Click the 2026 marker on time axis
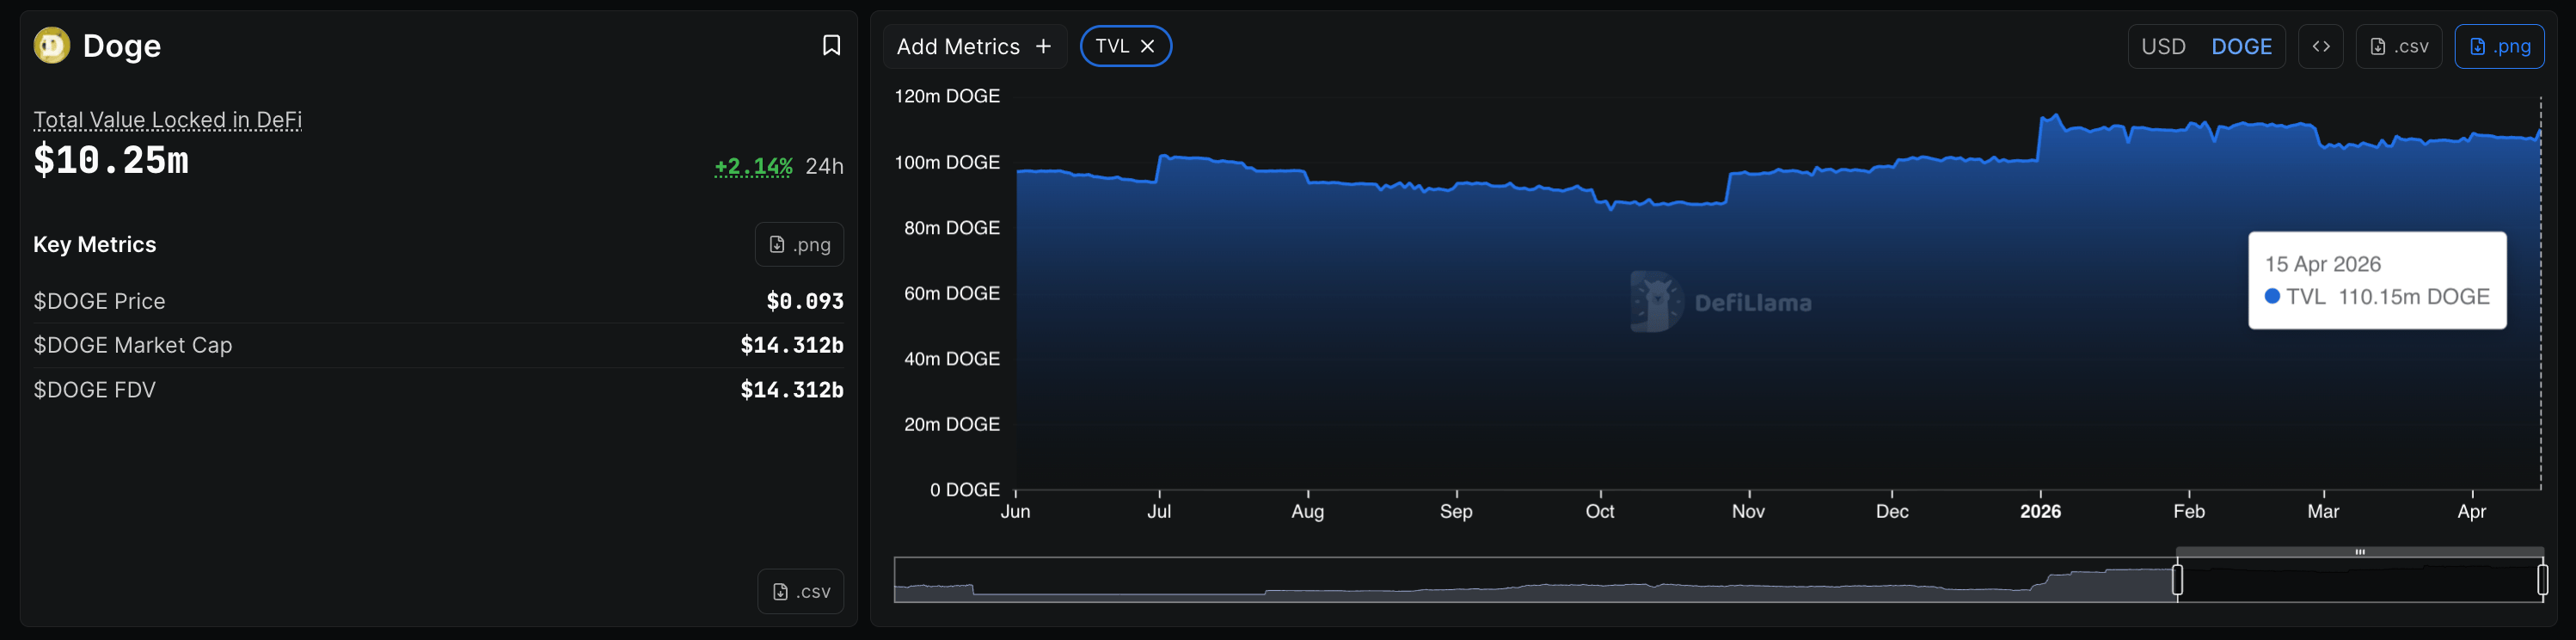 point(2039,511)
